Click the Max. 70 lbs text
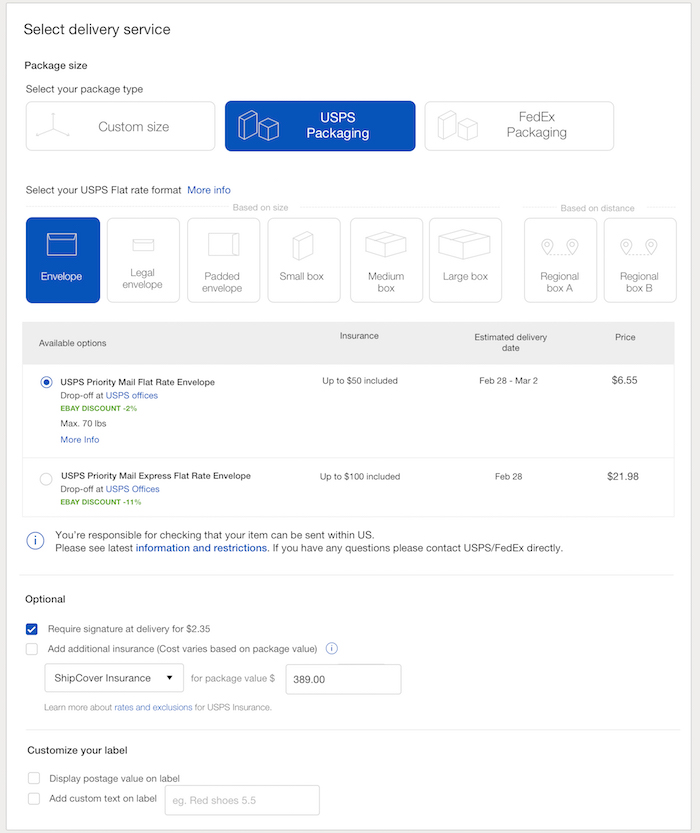The width and height of the screenshot is (700, 833). point(83,423)
